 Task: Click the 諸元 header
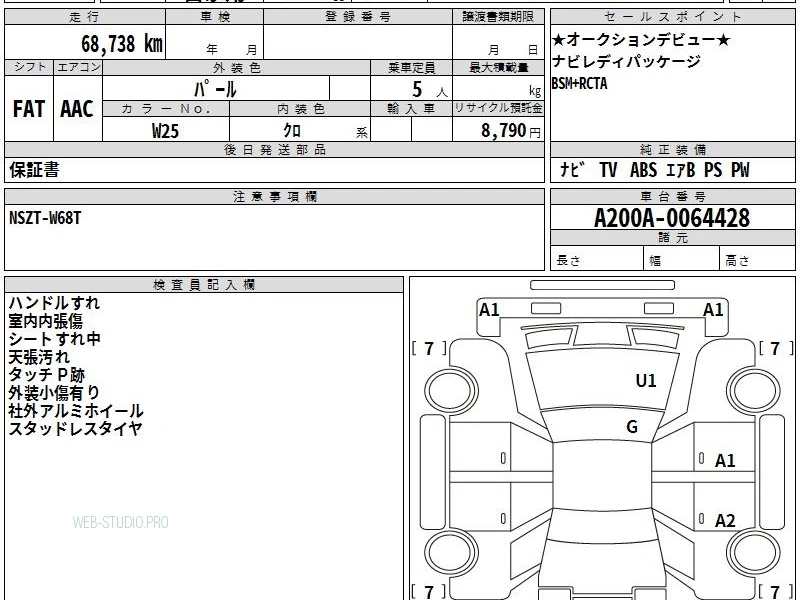coord(672,238)
